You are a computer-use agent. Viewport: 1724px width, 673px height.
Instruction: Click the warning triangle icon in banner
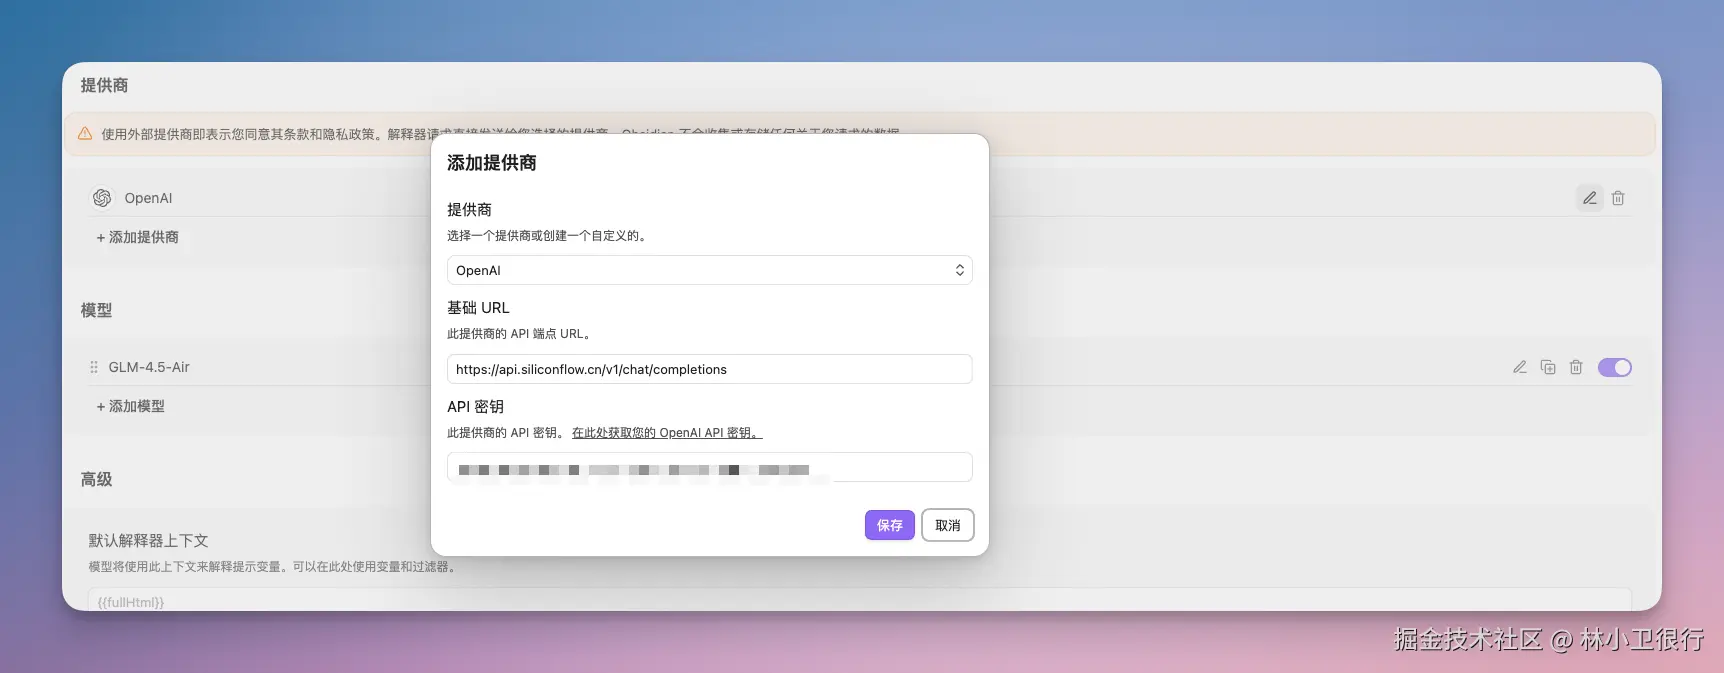point(85,134)
